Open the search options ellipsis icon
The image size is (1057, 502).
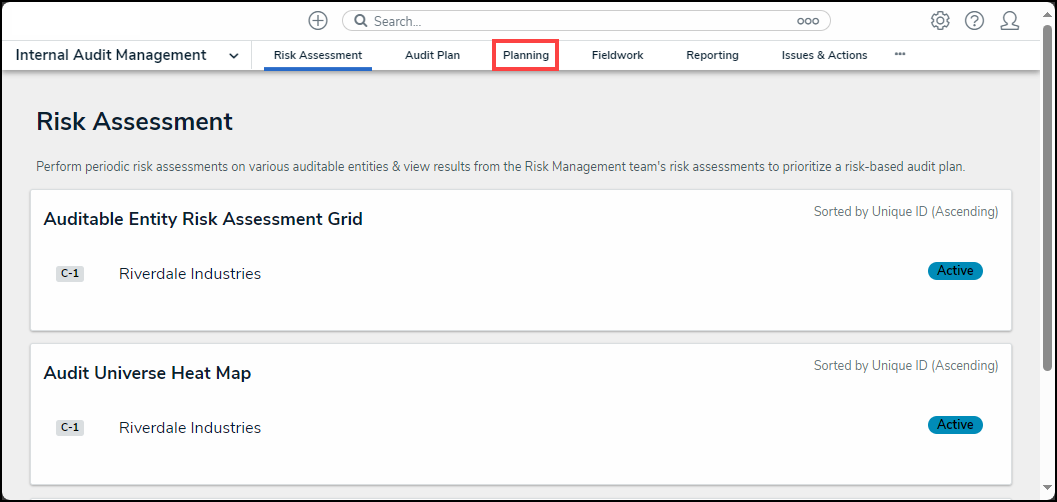tap(807, 21)
